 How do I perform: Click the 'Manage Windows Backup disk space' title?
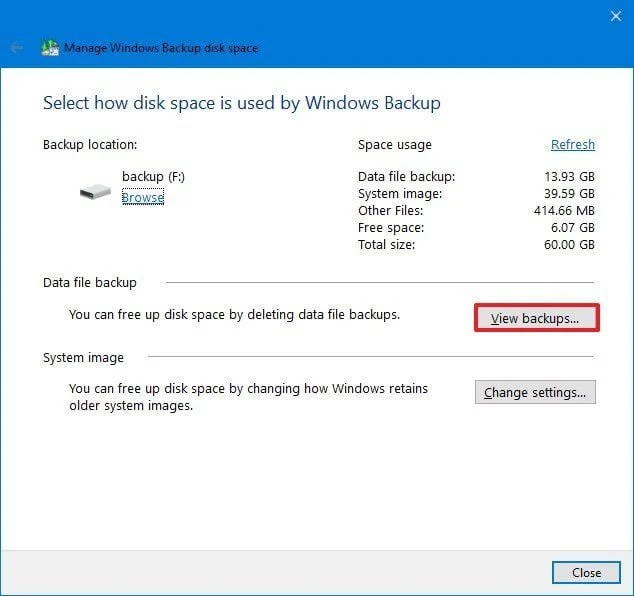pos(161,47)
